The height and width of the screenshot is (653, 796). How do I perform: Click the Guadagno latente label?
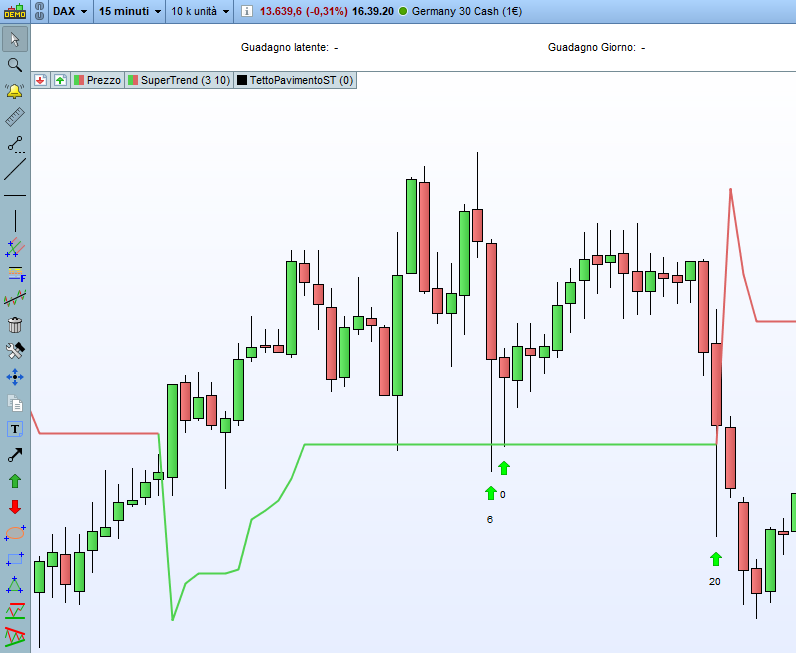coord(285,47)
